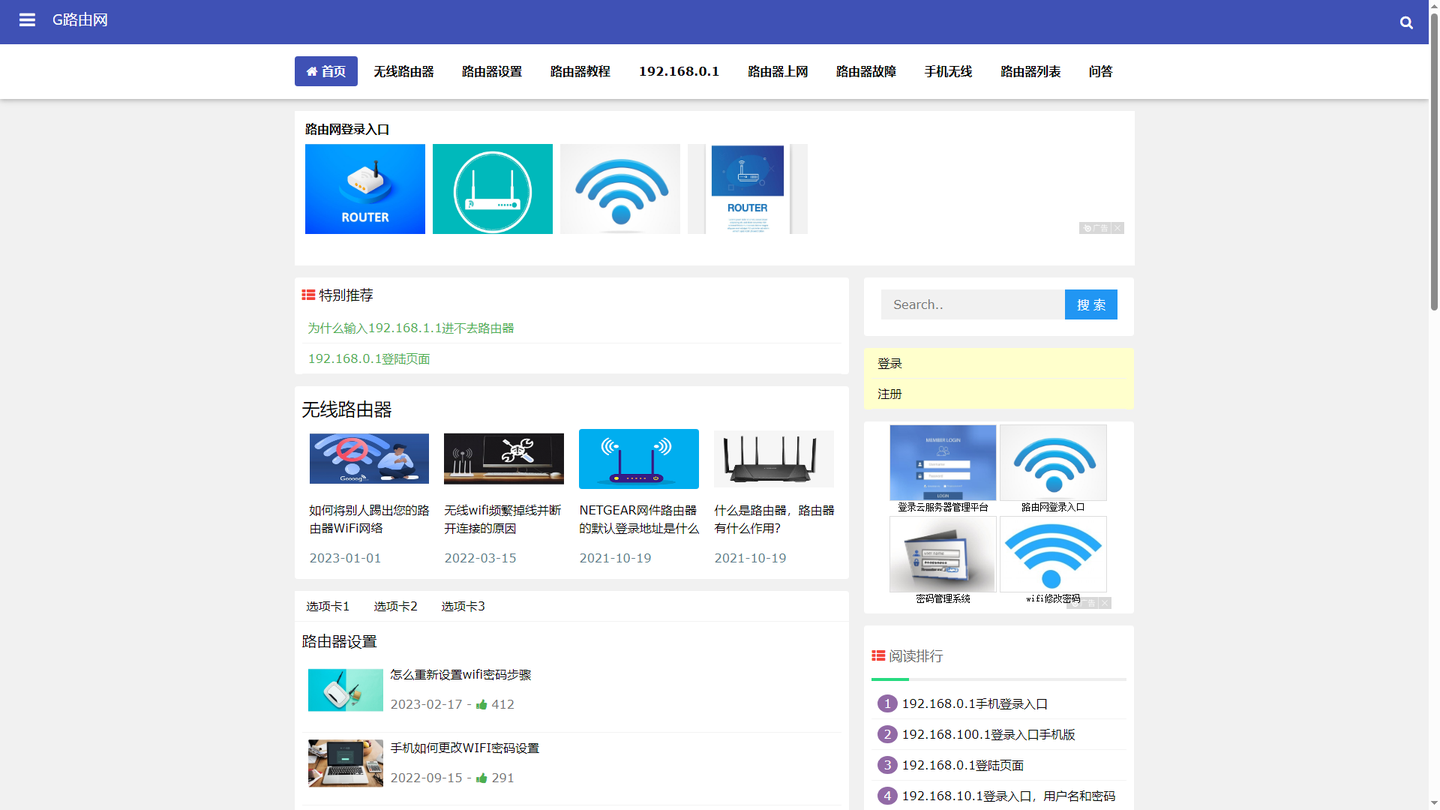Screen dimensions: 1440x810
Task: Open article title 如何将别人踢出您的路由器WiFi网络
Action: (369, 519)
